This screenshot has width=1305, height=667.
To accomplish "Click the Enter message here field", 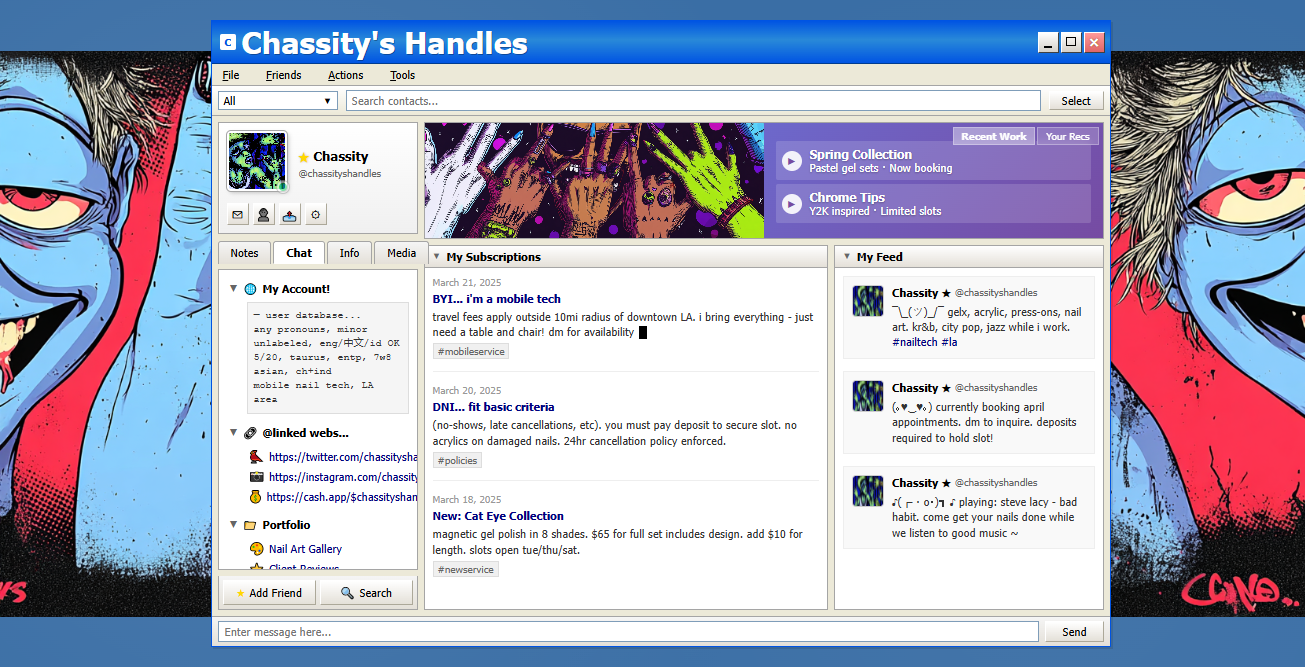I will pyautogui.click(x=628, y=632).
